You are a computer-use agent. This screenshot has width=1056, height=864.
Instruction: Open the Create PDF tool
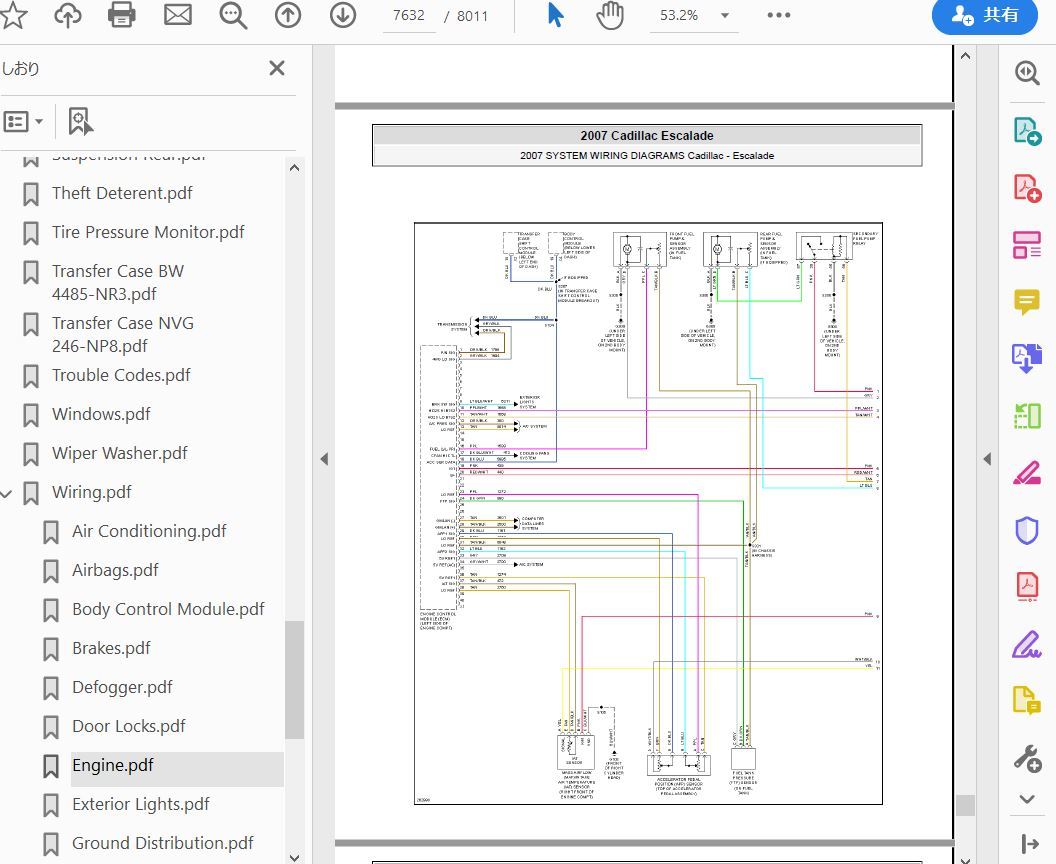point(1026,187)
